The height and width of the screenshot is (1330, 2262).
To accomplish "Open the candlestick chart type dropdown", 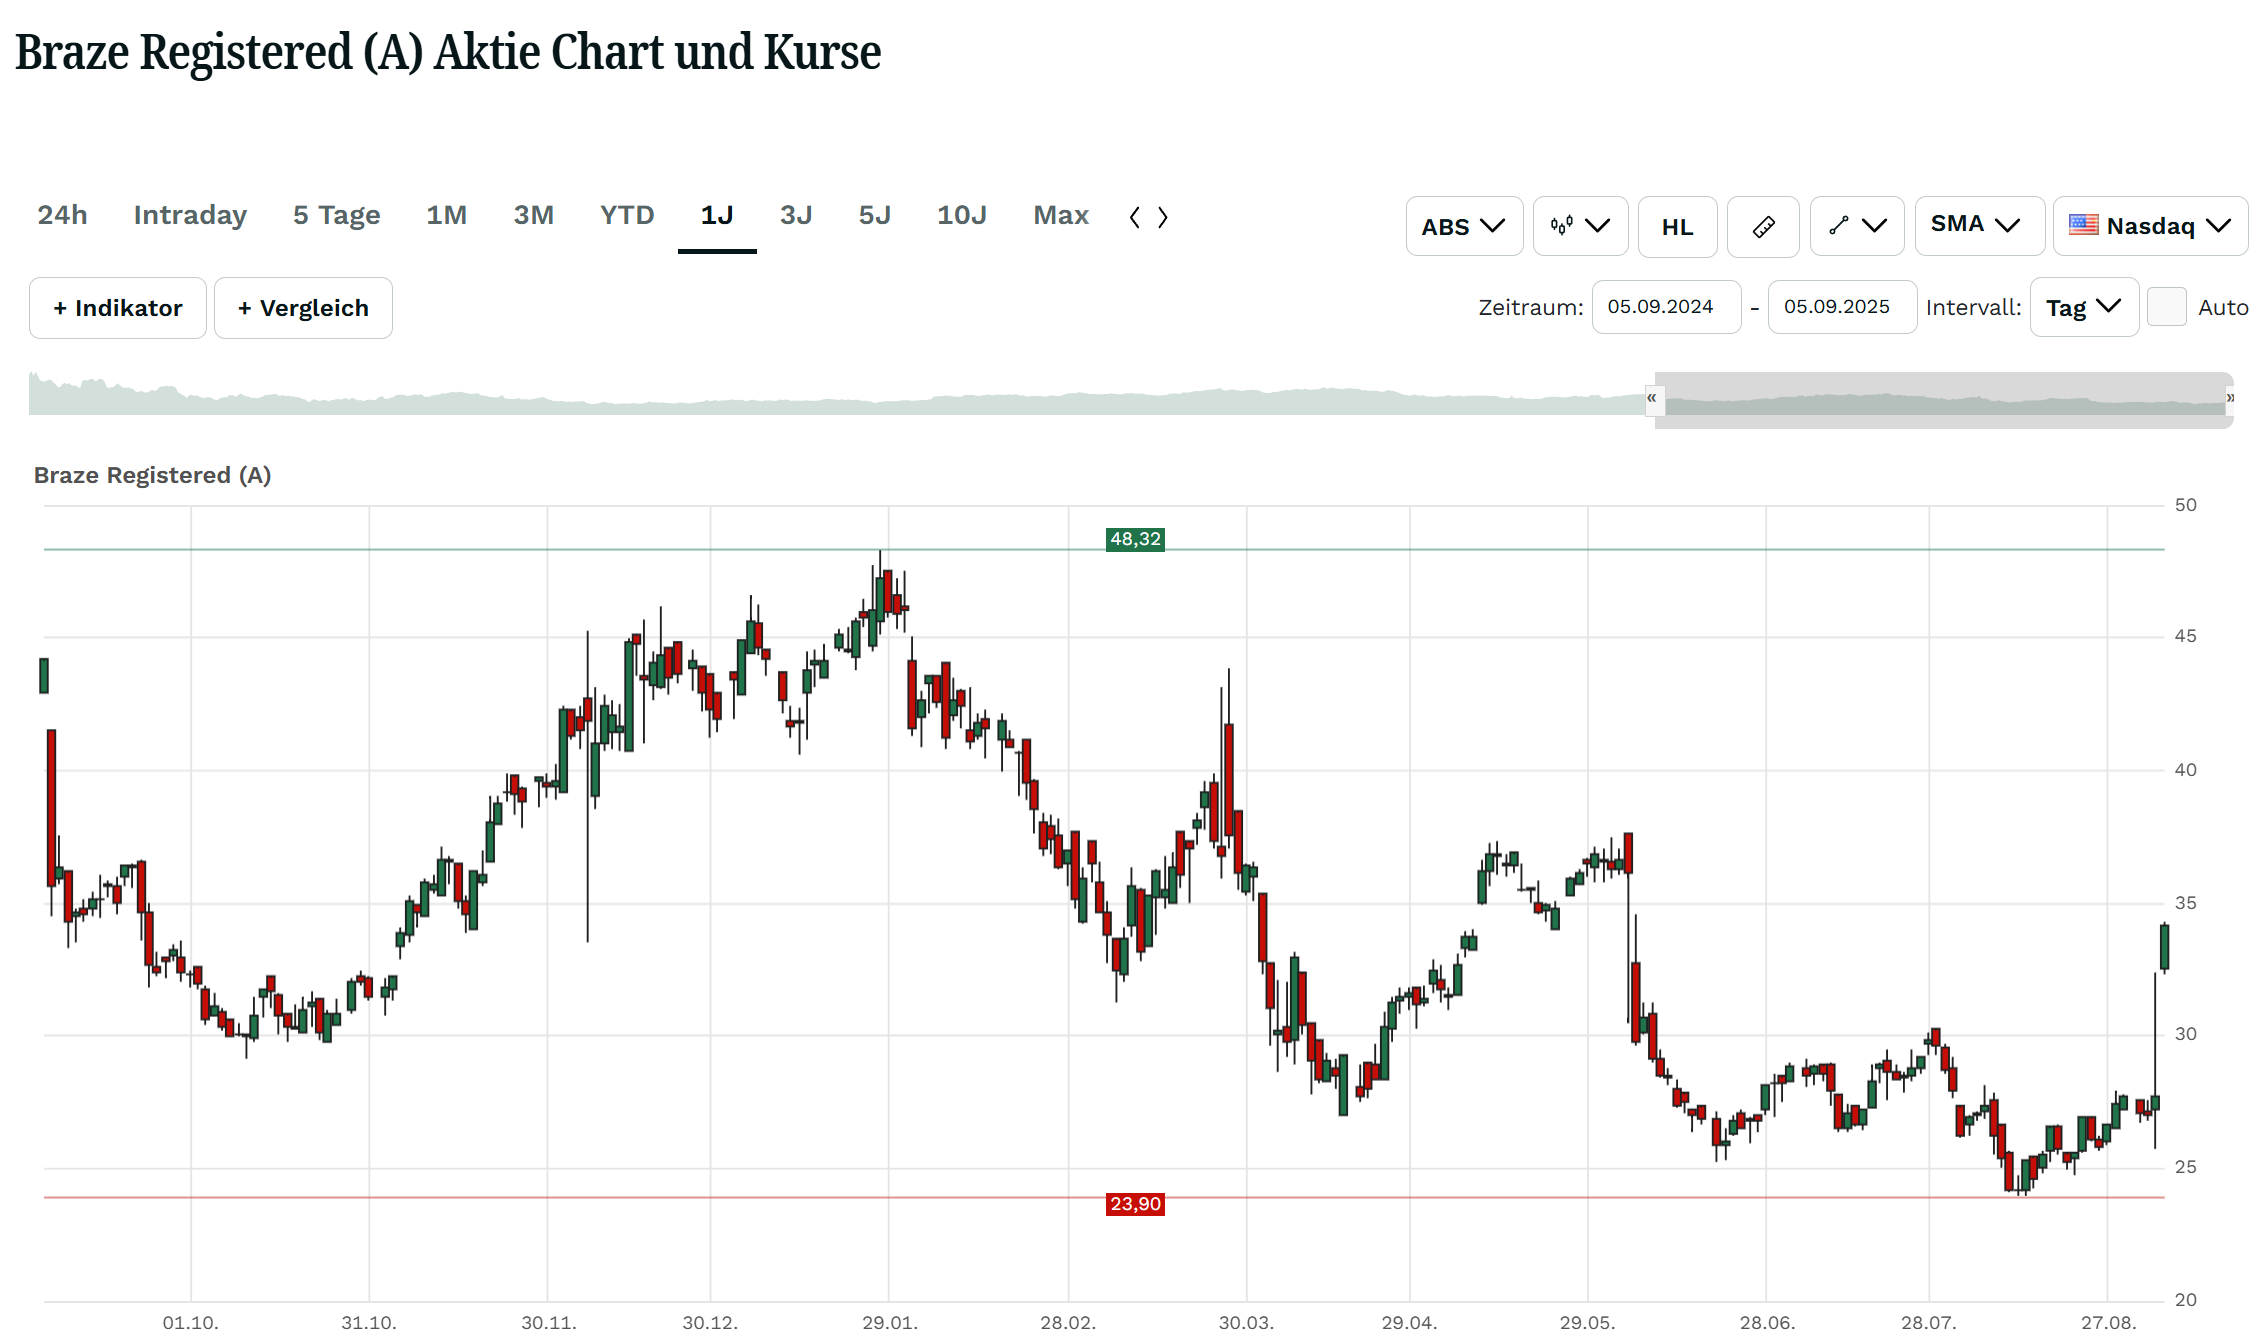I will click(1580, 226).
